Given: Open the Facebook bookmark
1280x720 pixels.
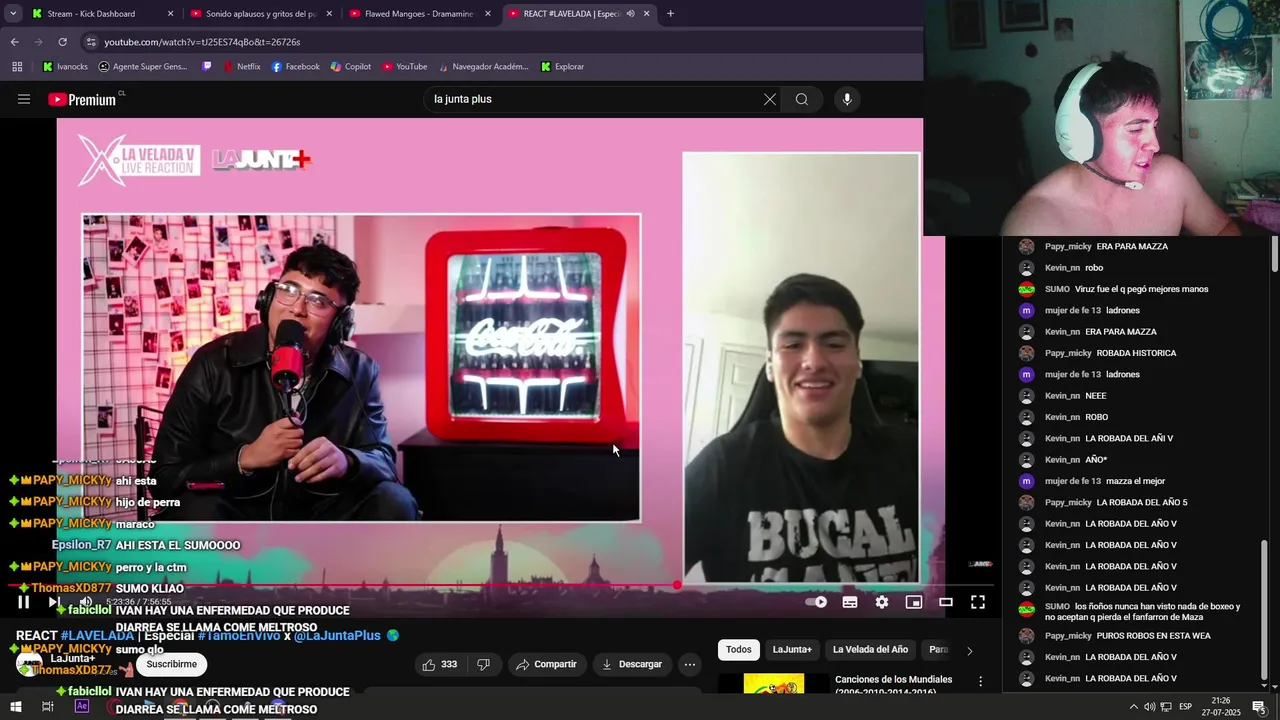Looking at the screenshot, I should 295,67.
